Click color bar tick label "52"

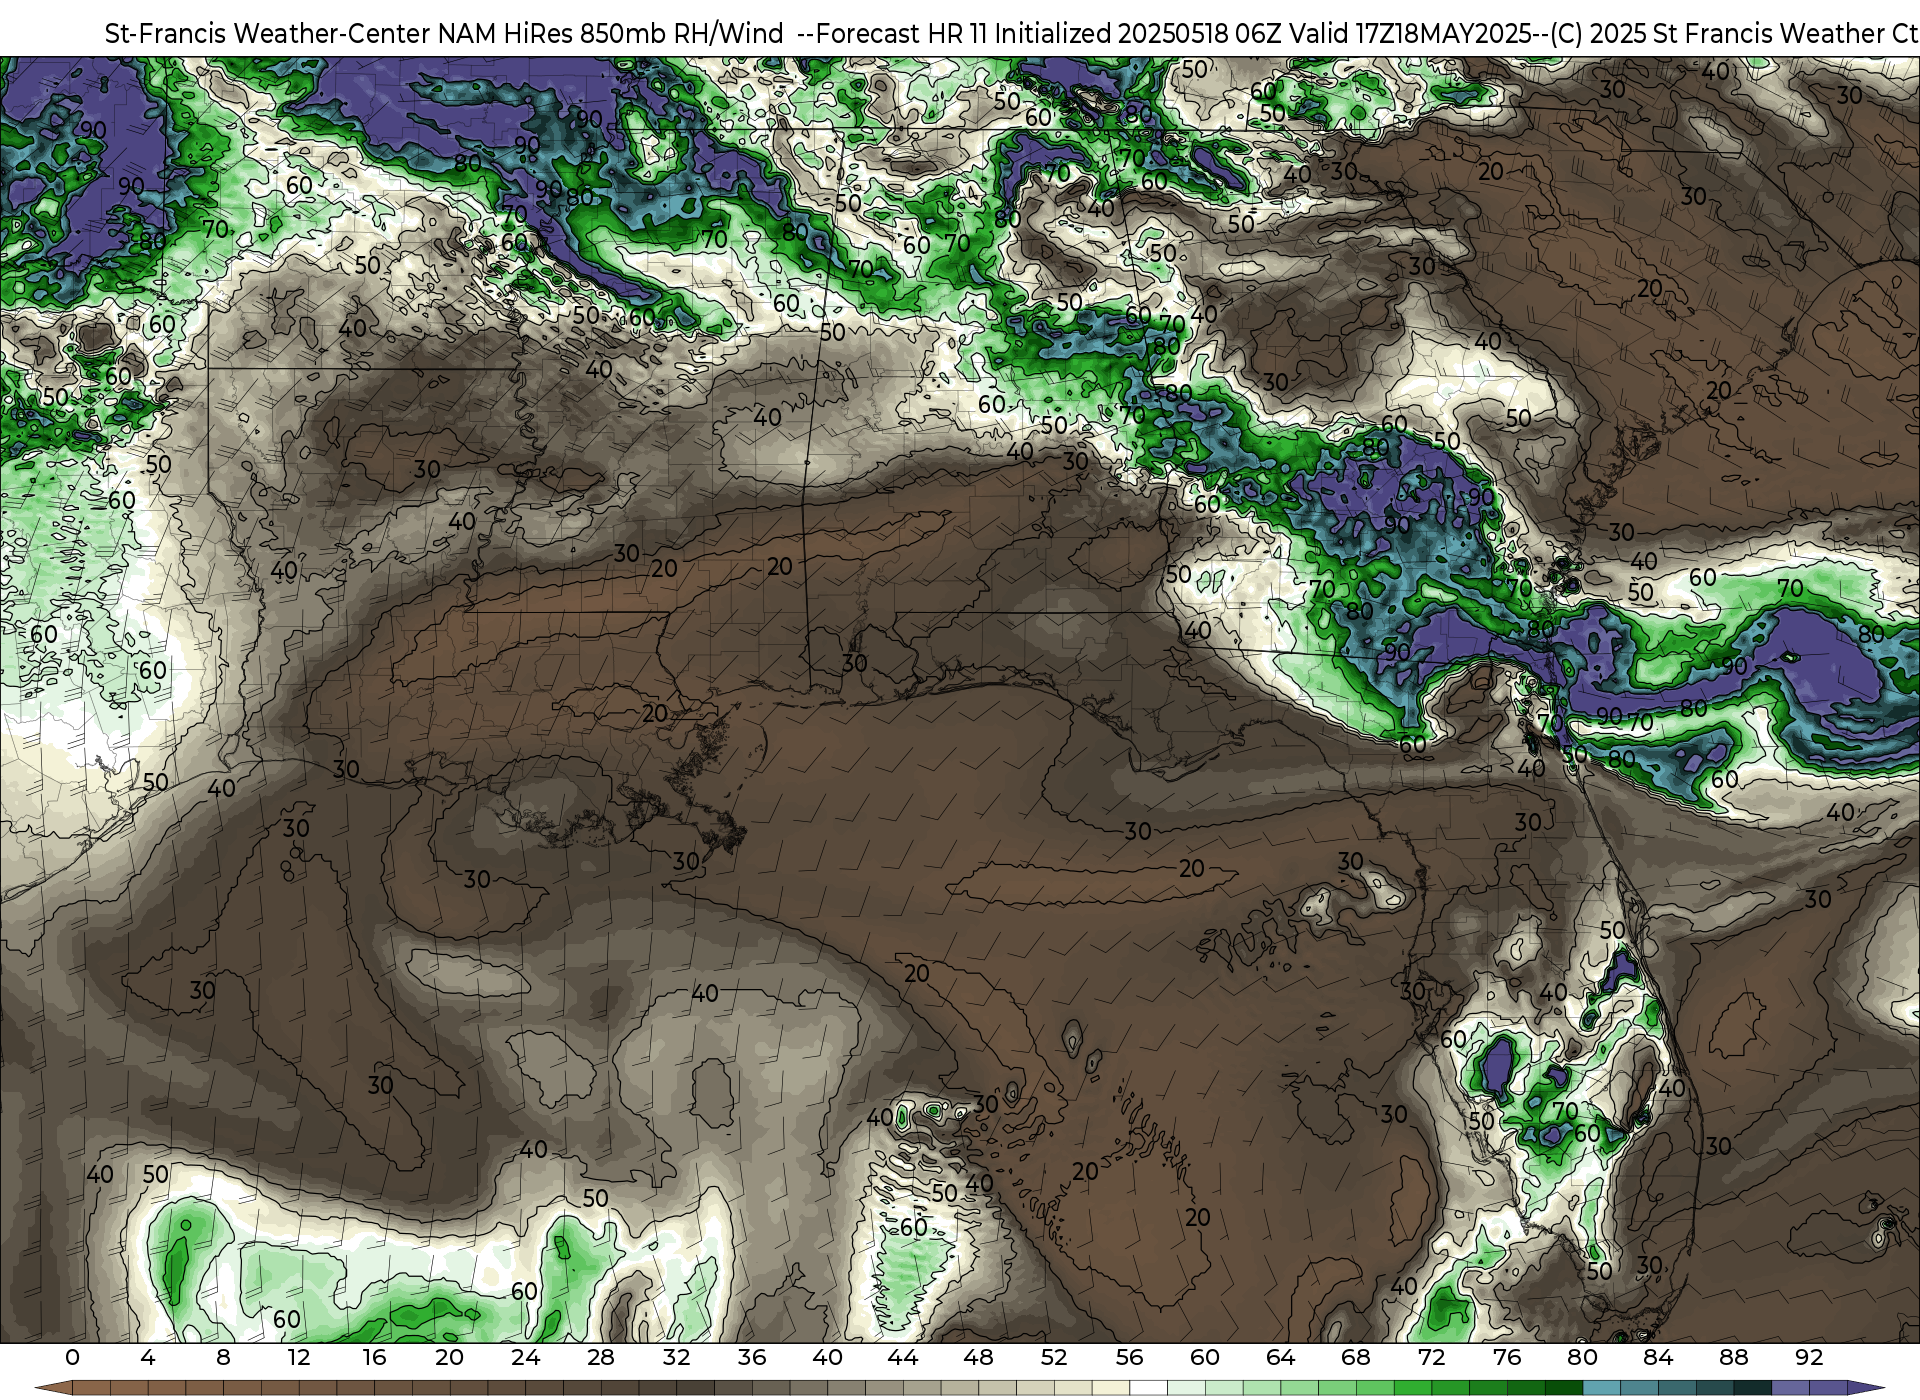point(1054,1357)
